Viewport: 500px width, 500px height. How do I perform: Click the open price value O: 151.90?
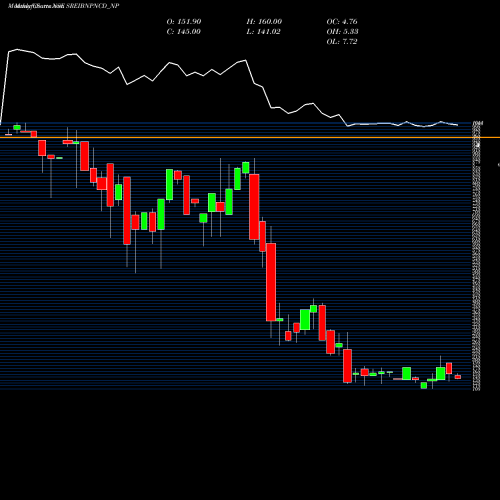pos(184,22)
